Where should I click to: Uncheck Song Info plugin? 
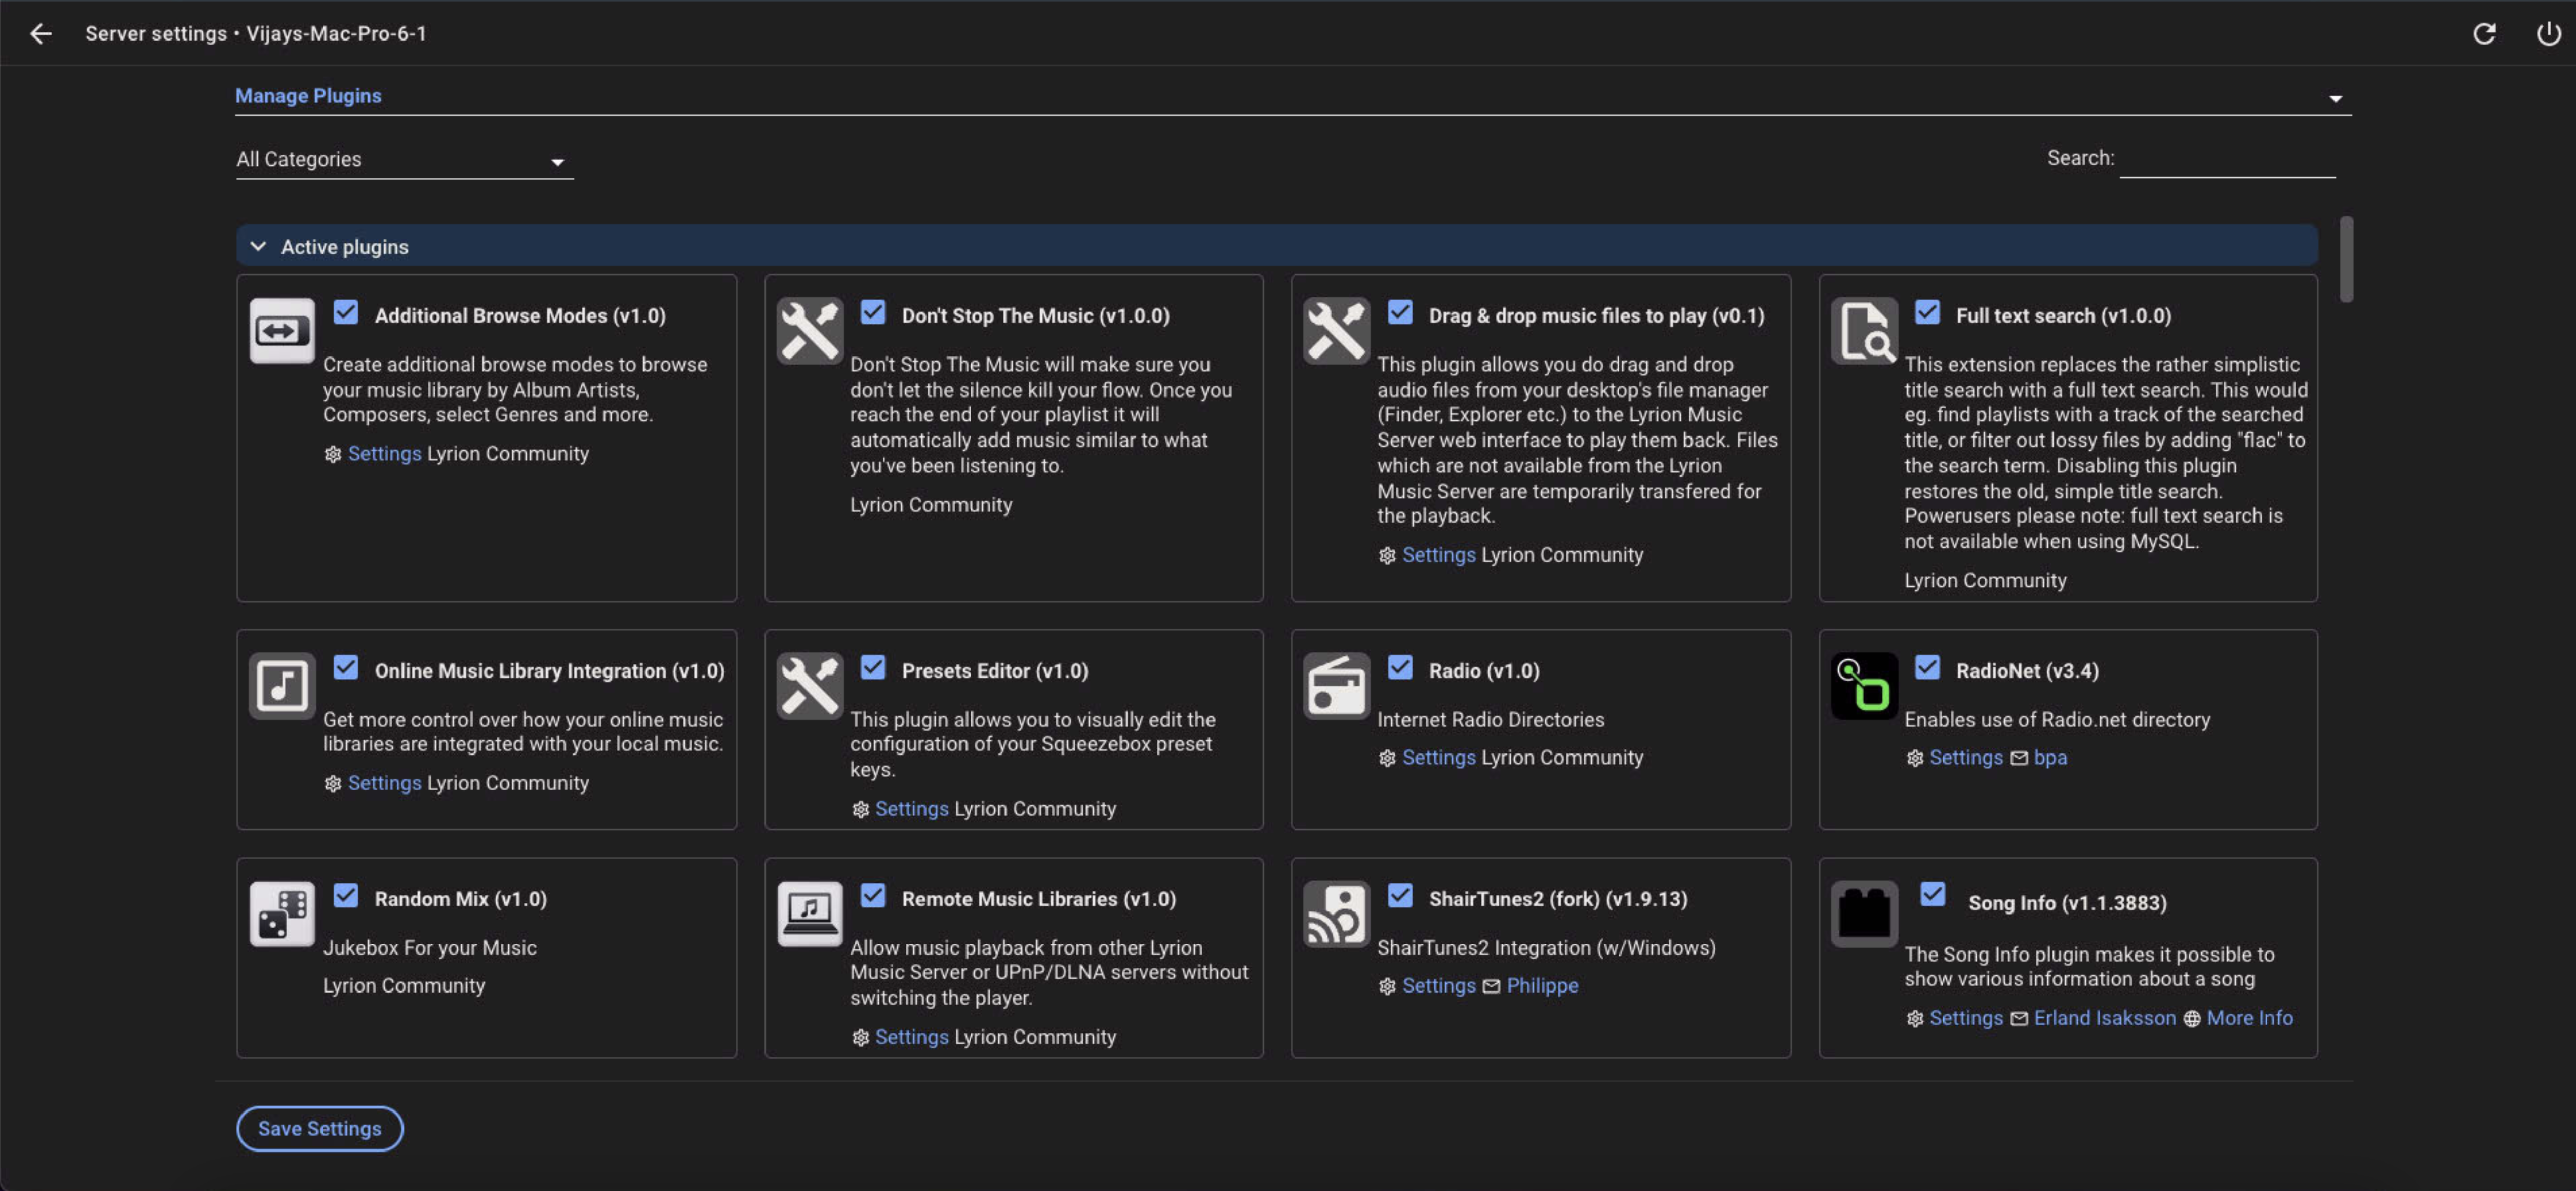(1933, 894)
